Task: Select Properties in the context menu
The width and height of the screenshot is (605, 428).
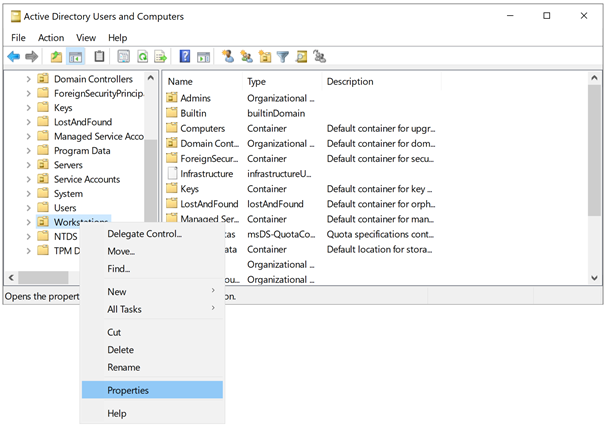Action: tap(152, 390)
